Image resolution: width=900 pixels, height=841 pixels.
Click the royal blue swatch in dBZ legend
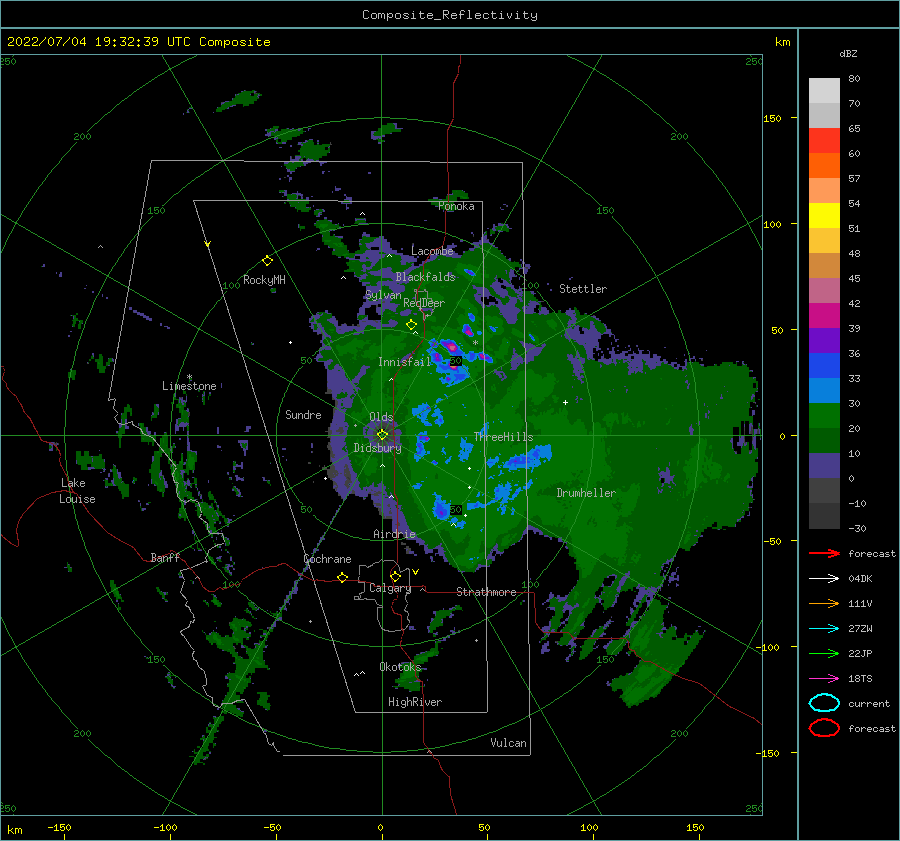tap(824, 366)
